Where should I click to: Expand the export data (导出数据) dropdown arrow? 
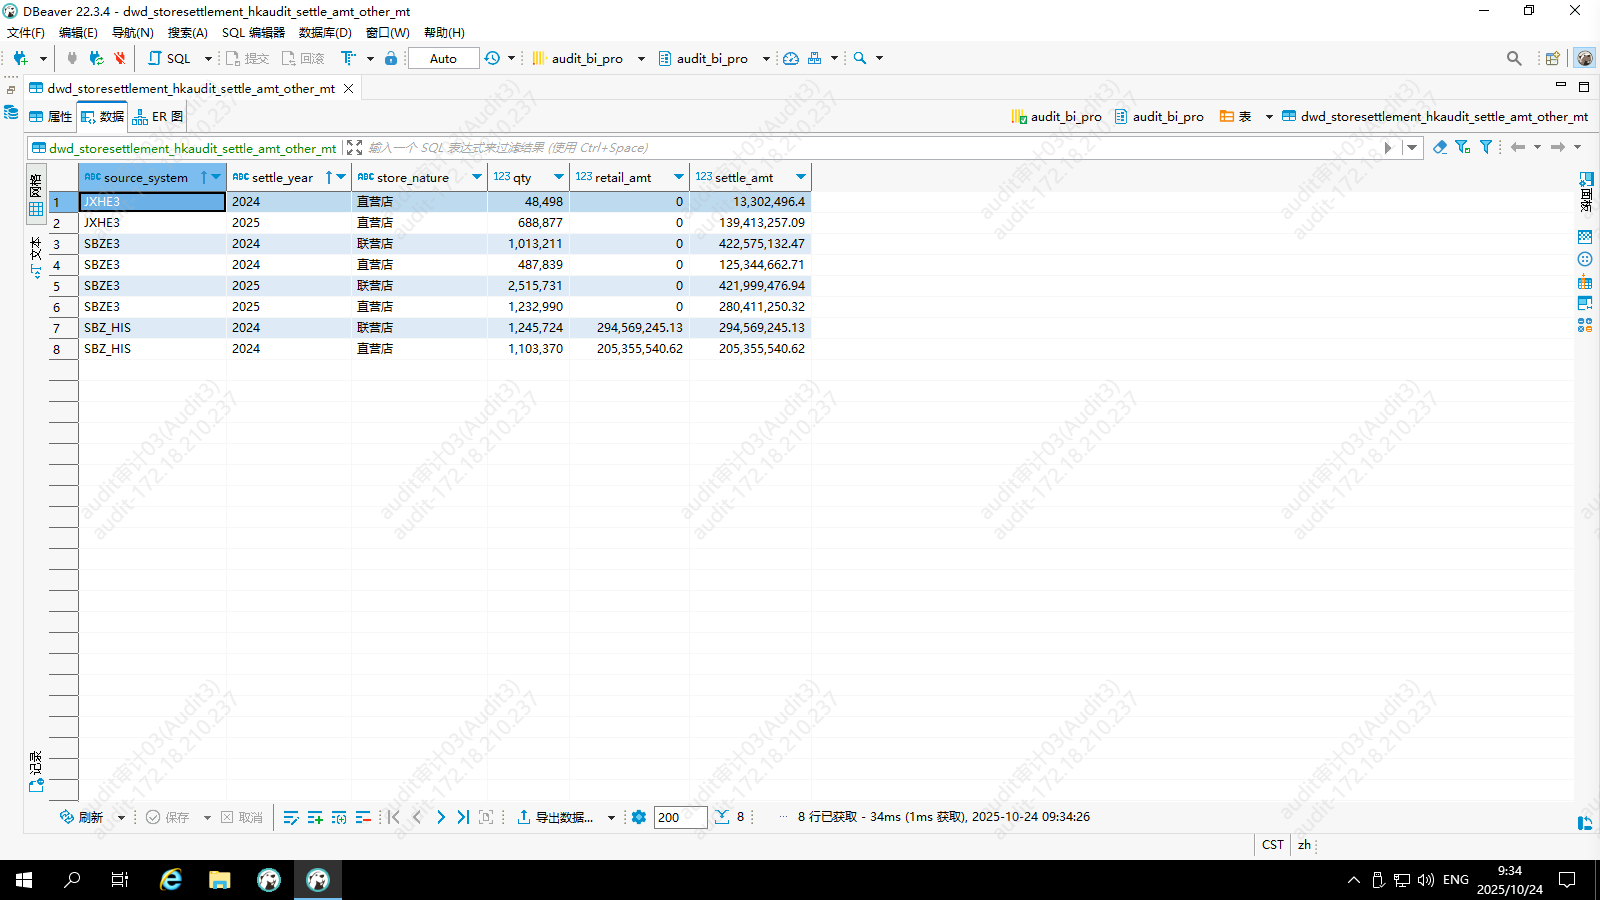point(611,818)
